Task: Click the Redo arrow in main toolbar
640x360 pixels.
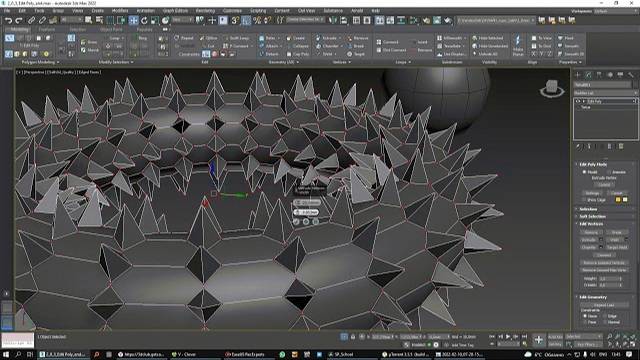Action: 19,20
